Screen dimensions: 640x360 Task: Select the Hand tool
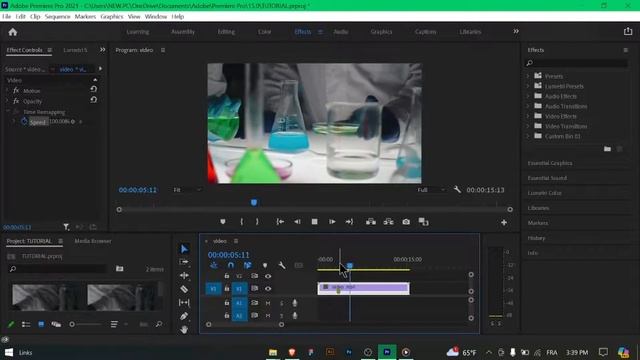[184, 329]
